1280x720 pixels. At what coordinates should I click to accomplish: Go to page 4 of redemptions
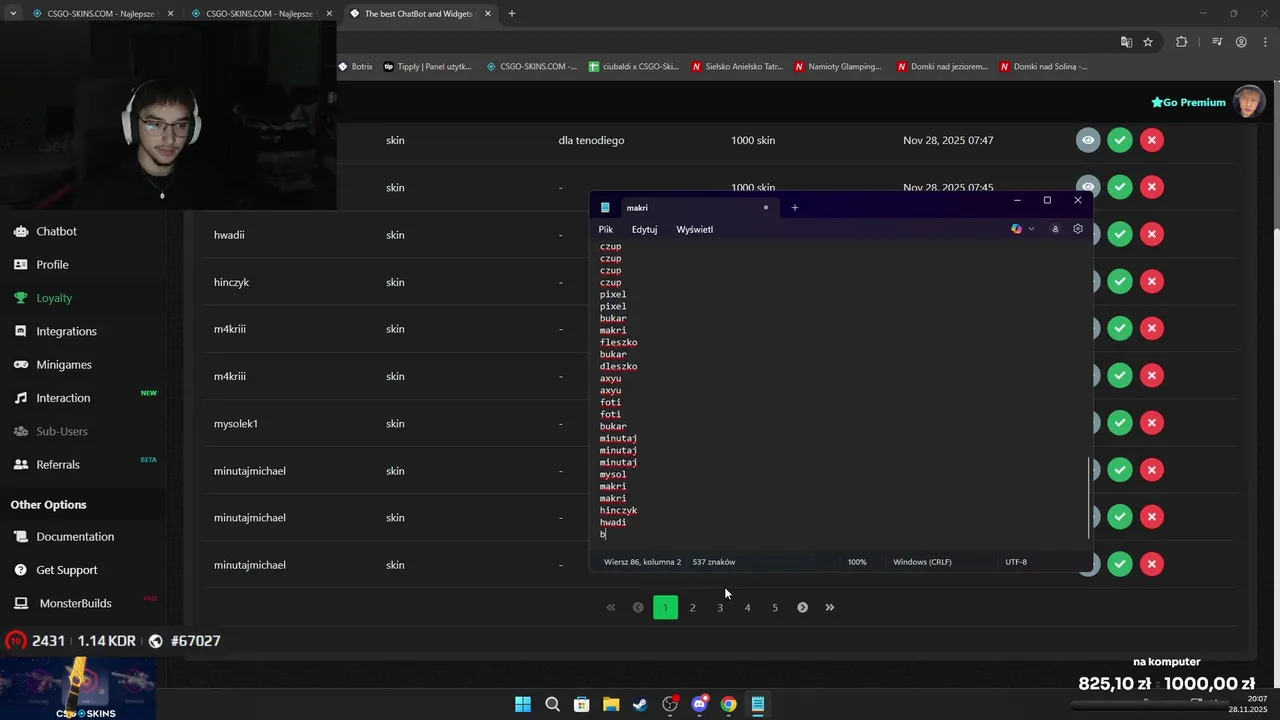(747, 607)
